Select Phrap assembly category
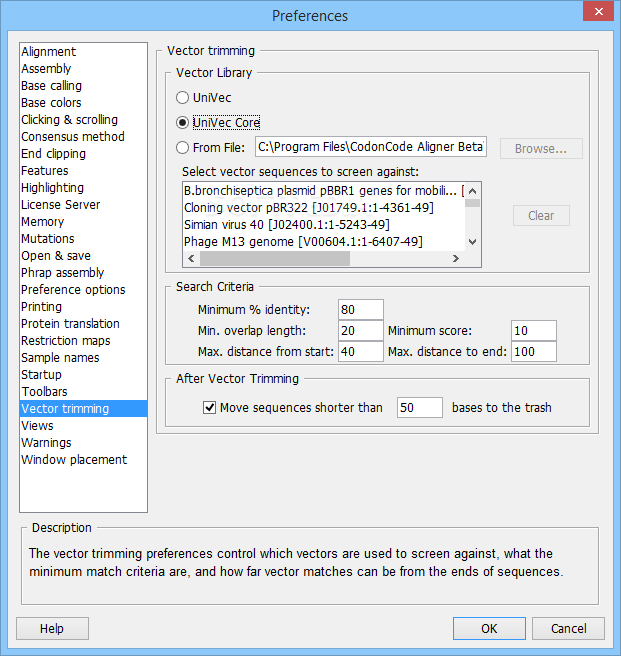 [83, 273]
